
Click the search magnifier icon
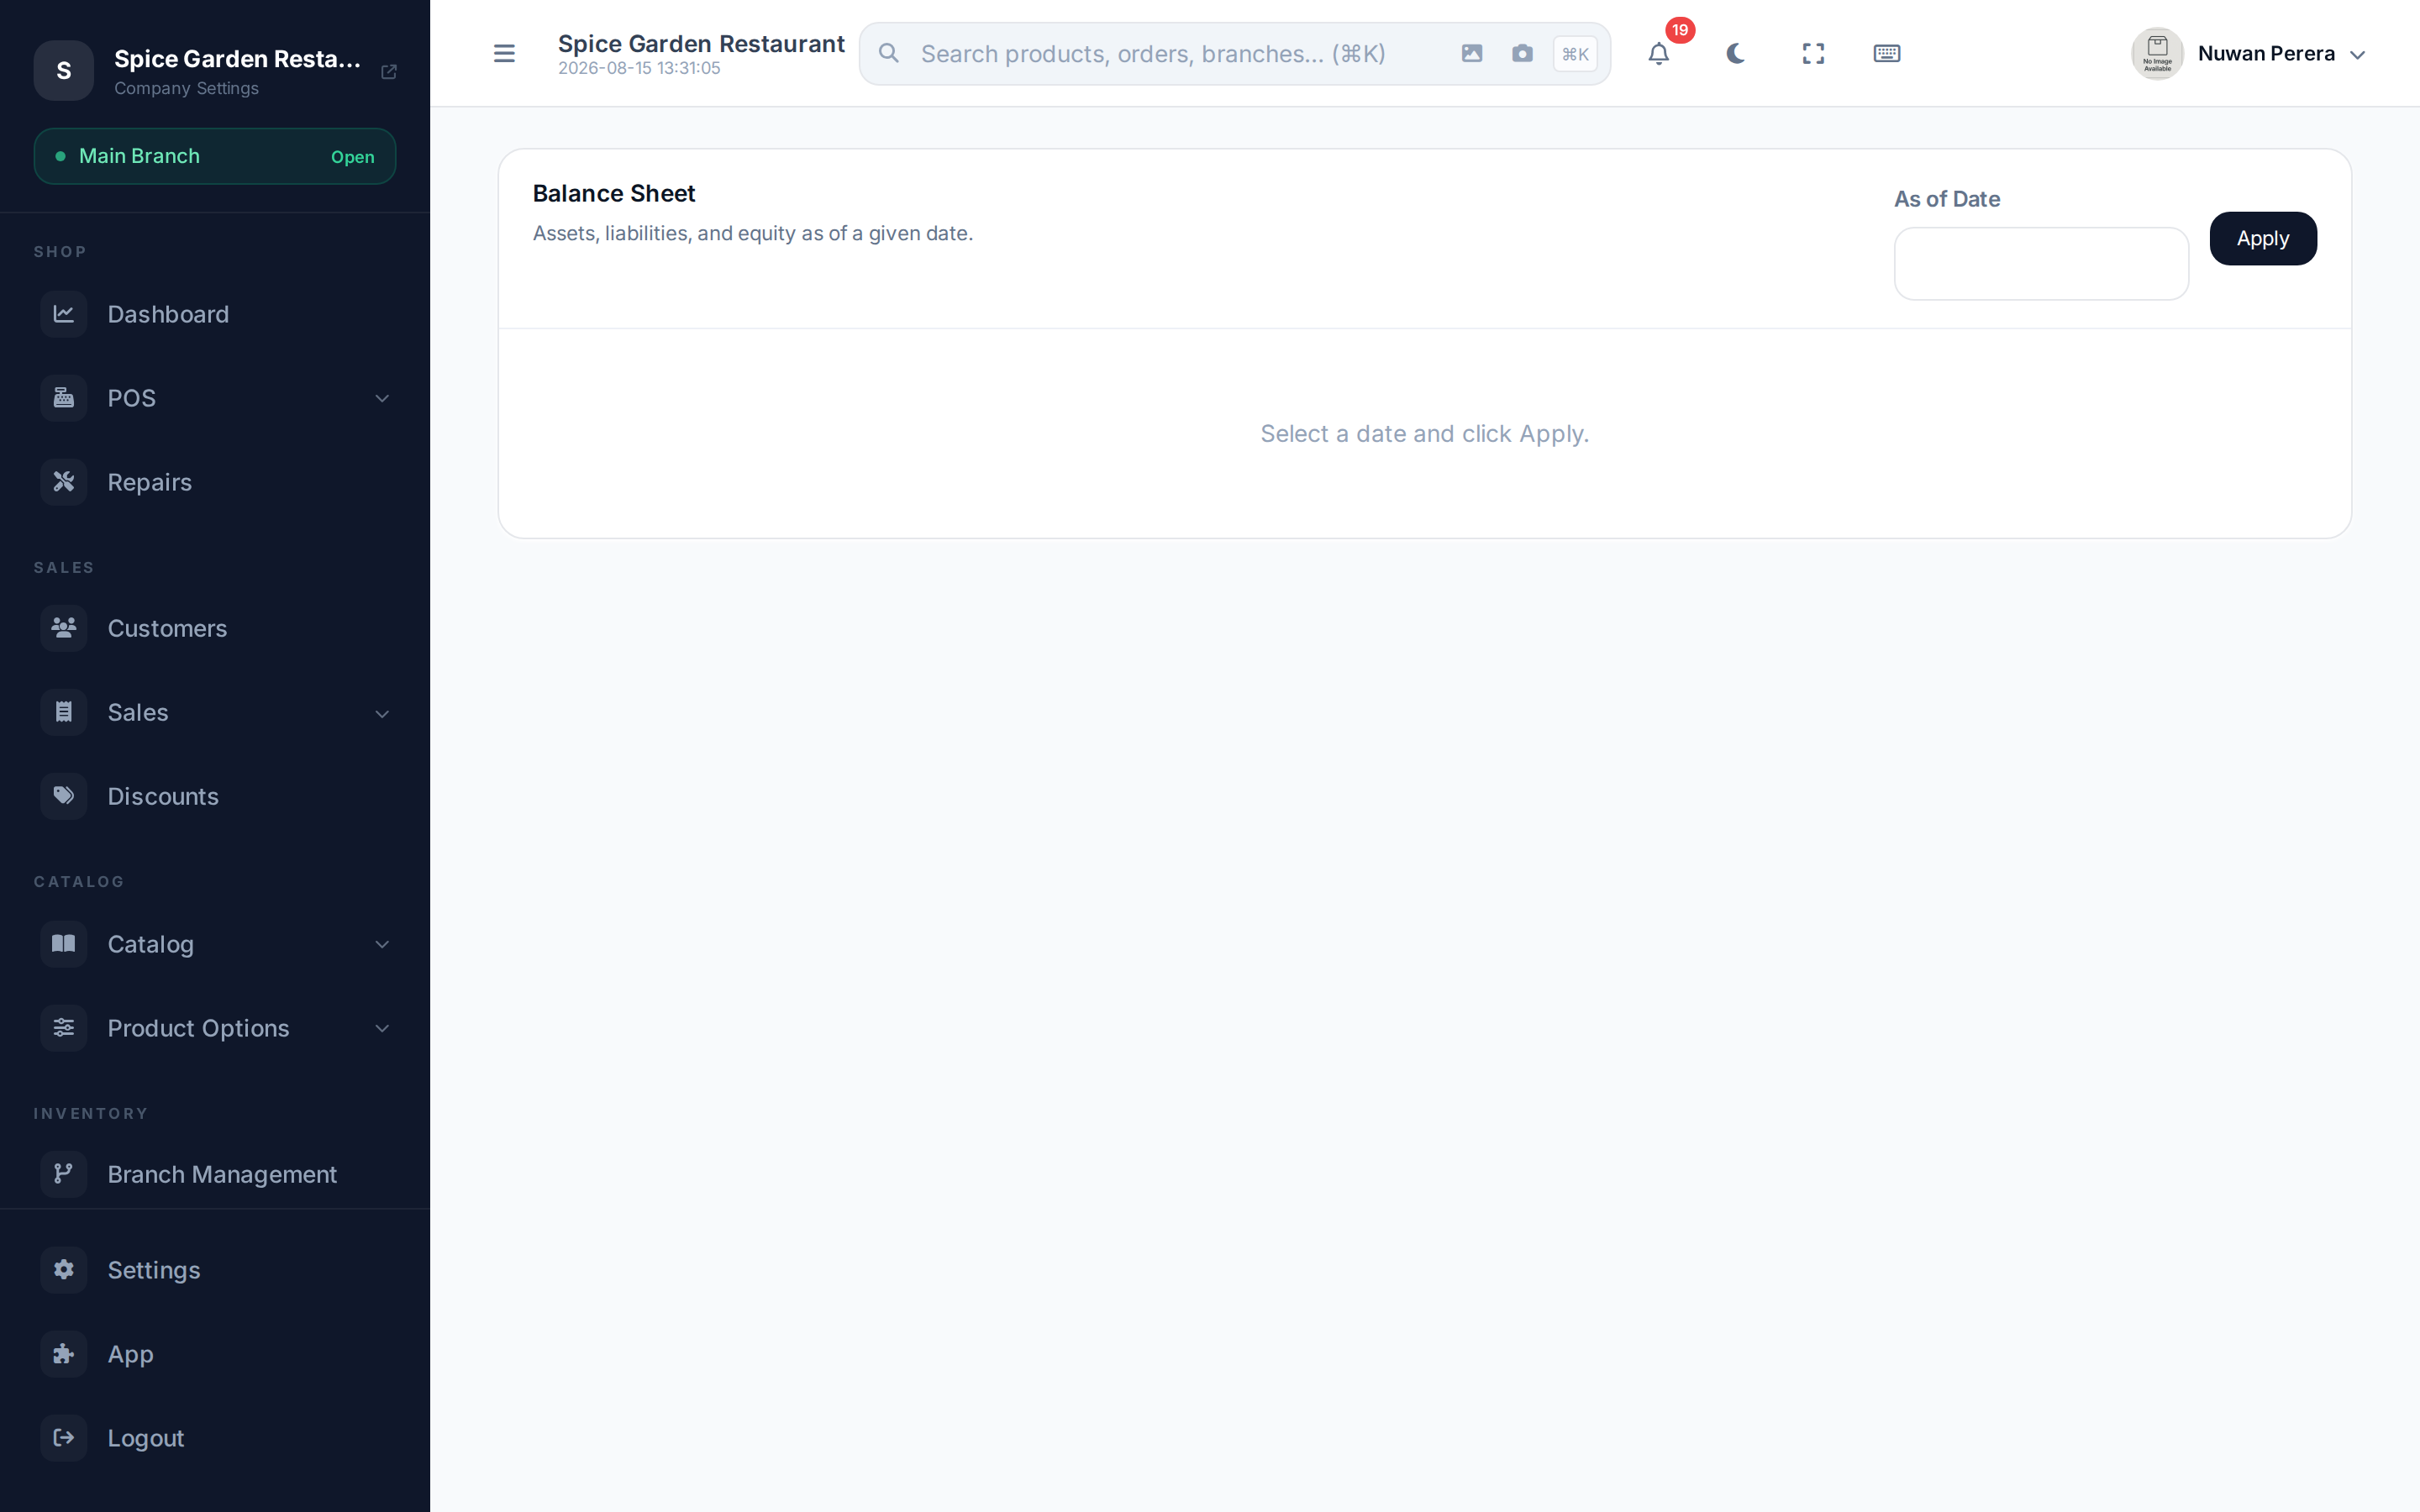click(889, 53)
